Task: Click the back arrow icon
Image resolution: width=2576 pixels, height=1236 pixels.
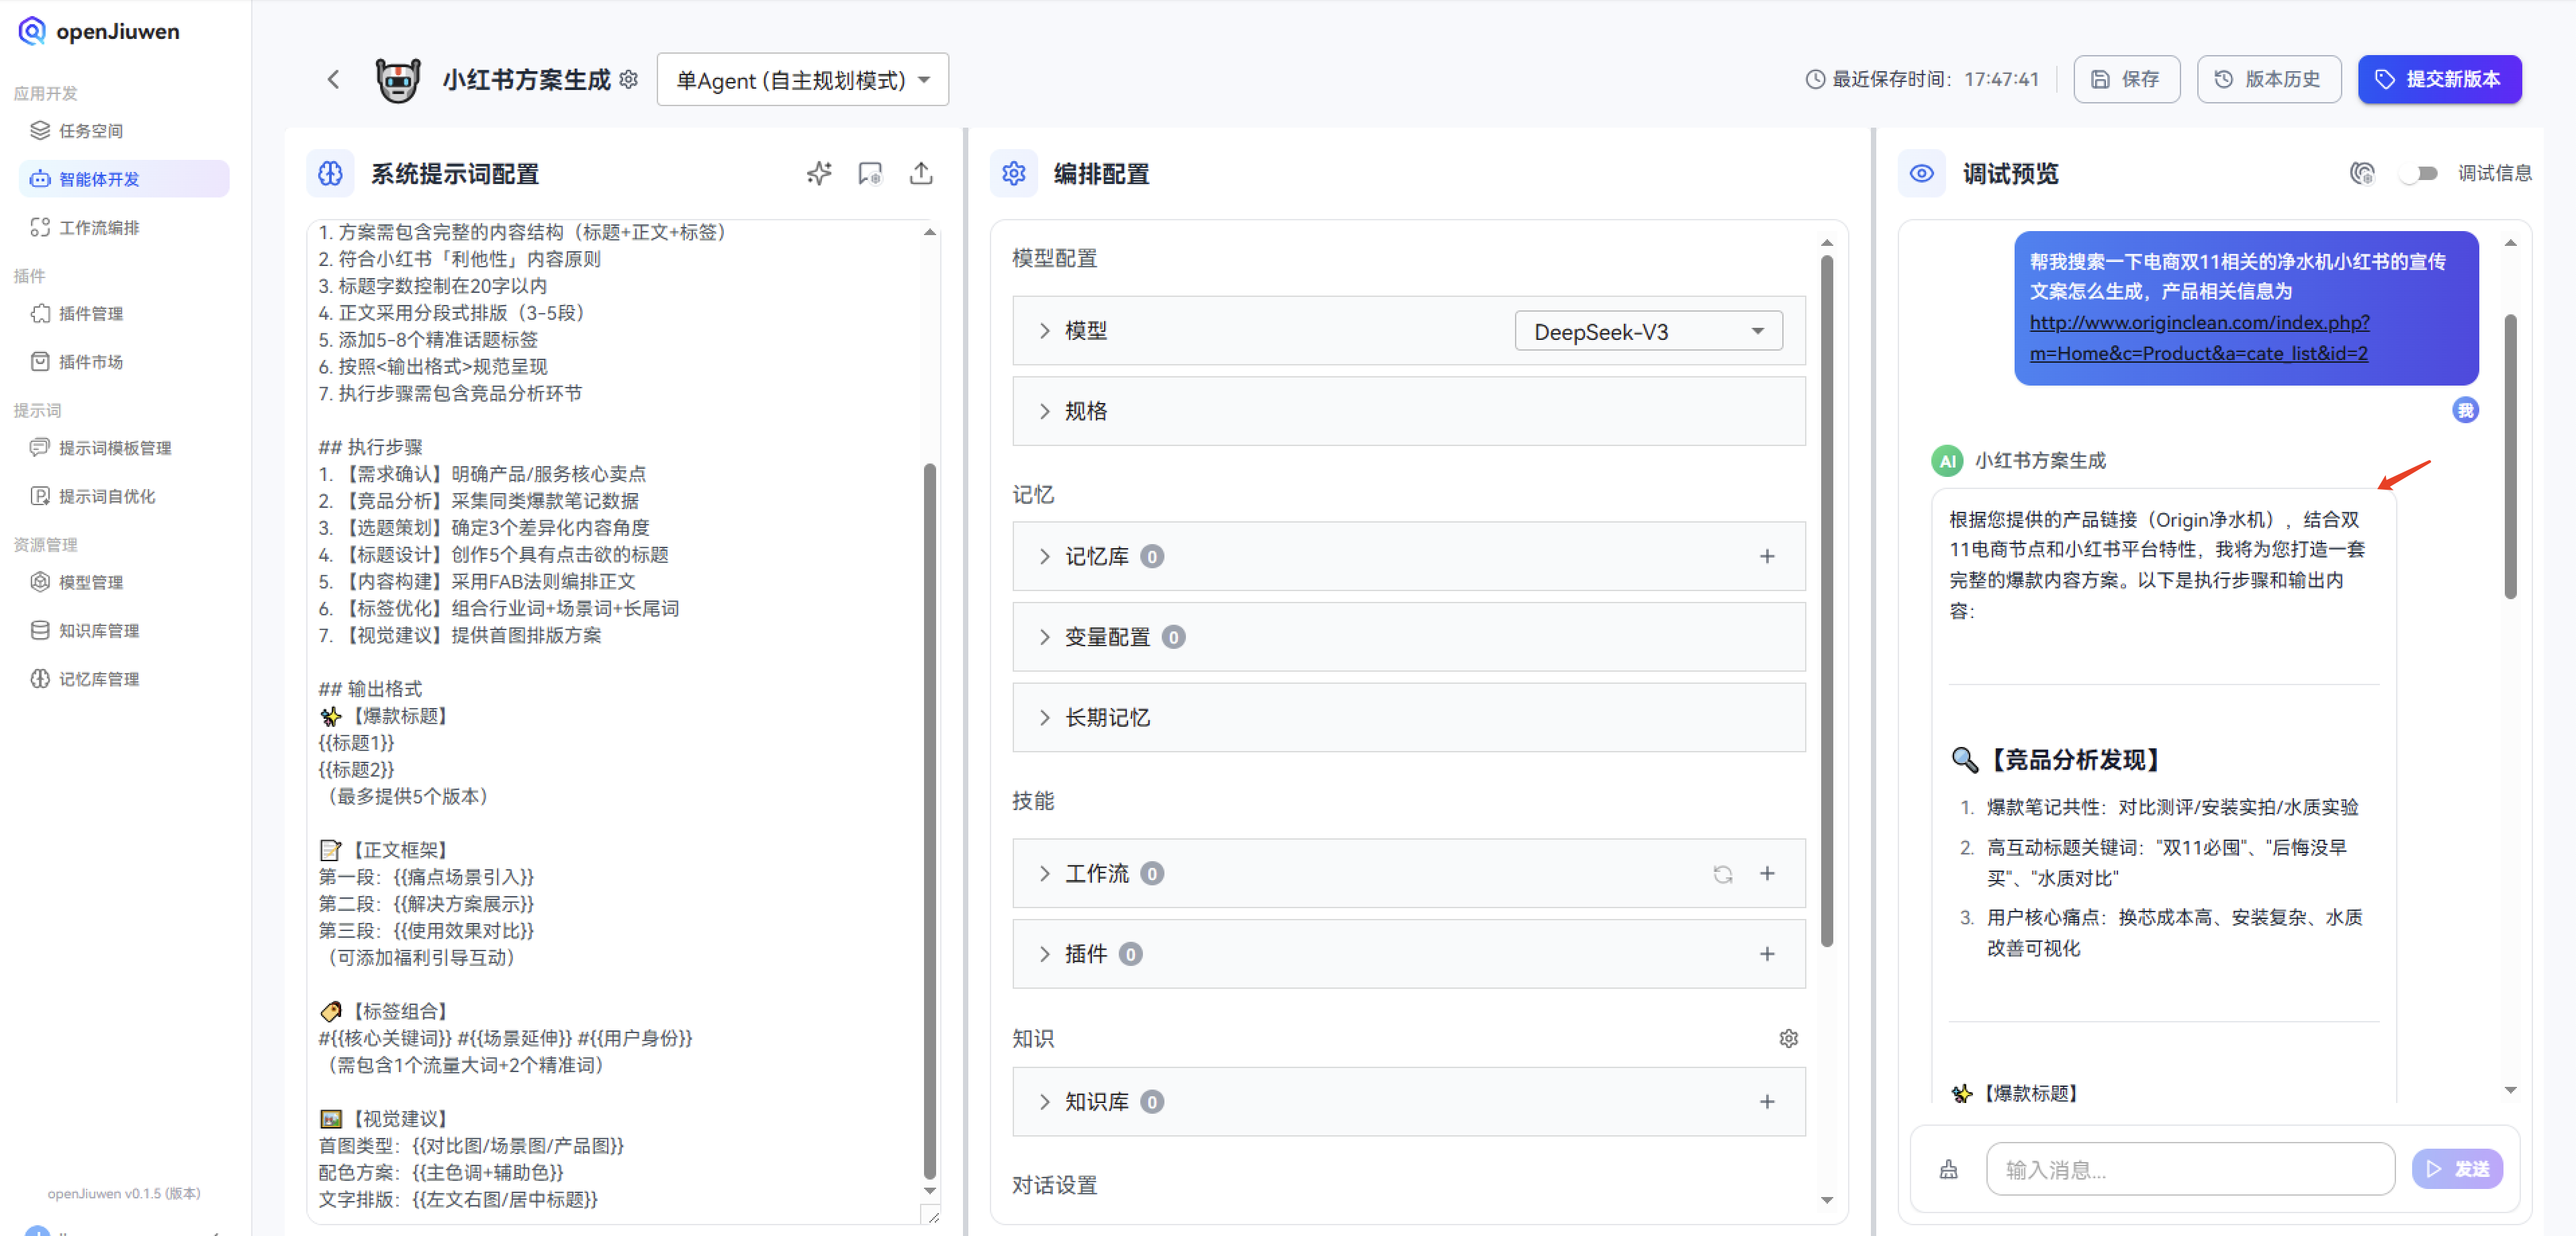Action: click(334, 79)
